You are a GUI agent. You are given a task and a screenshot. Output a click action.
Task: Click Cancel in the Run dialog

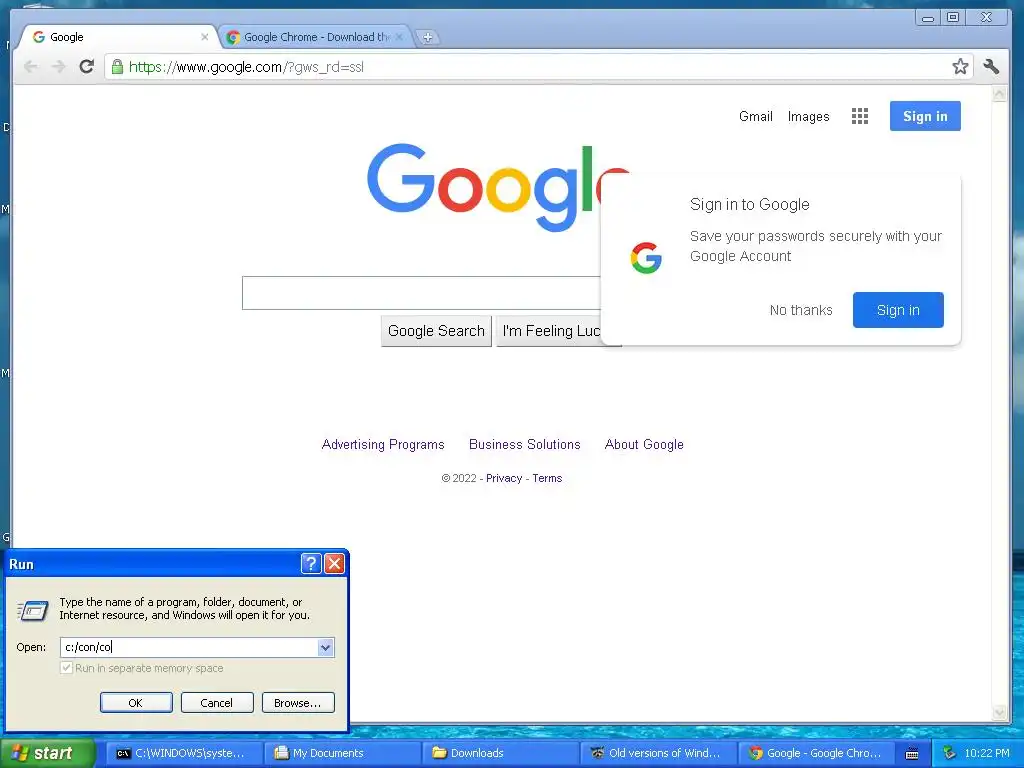click(x=217, y=703)
